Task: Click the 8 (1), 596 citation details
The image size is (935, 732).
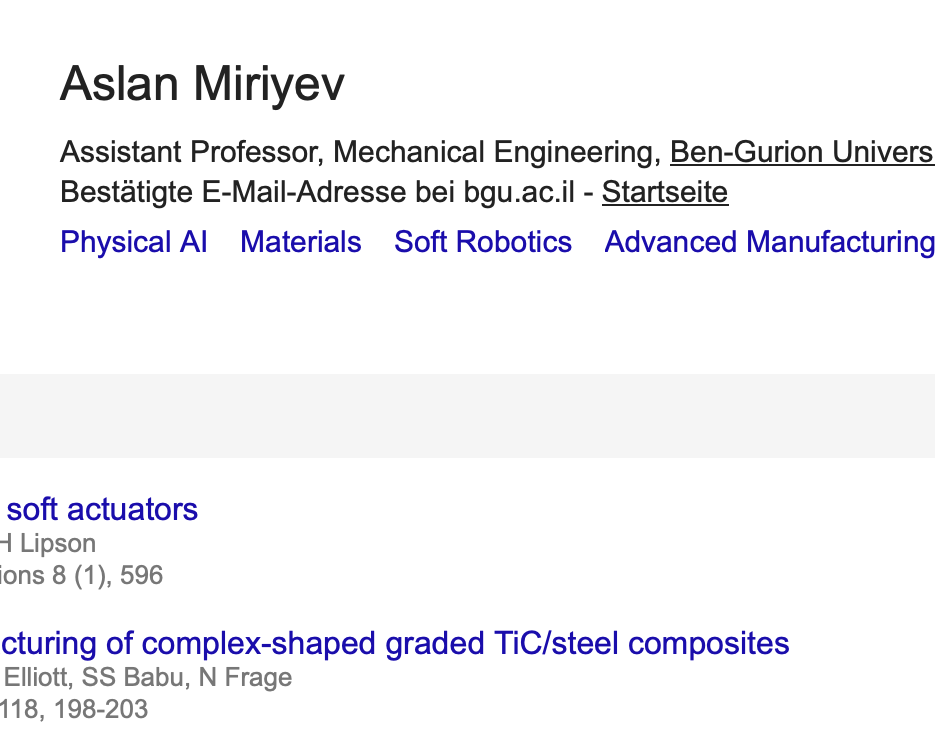Action: click(107, 575)
